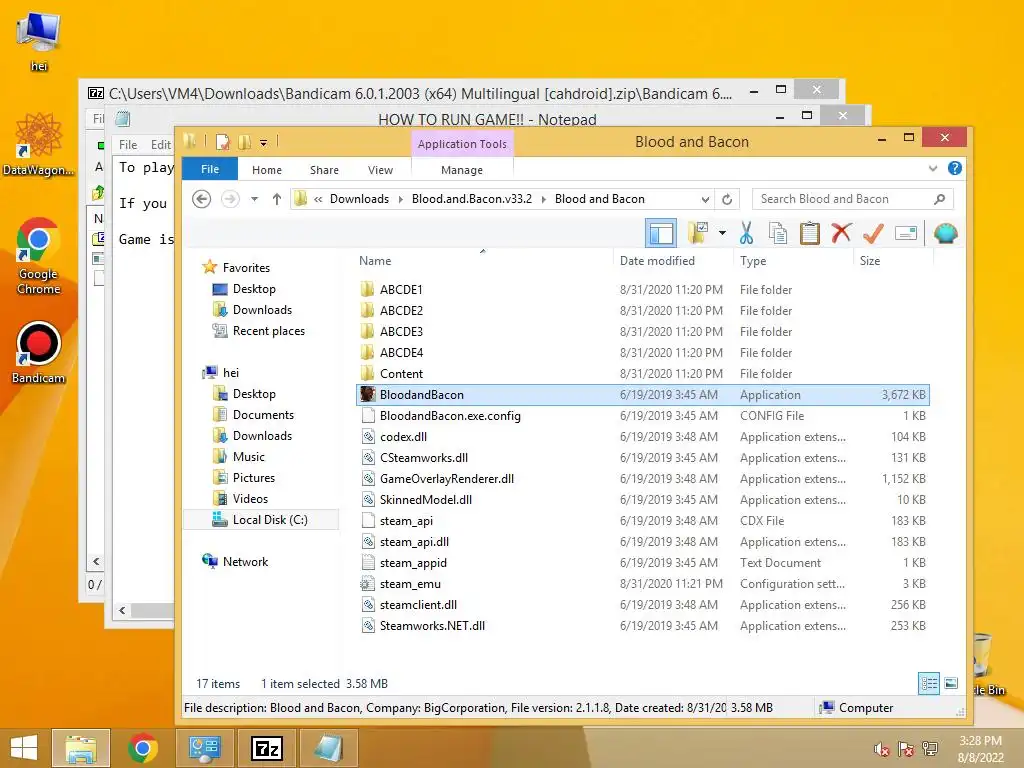This screenshot has height=768, width=1024.
Task: Open File Explorer from the taskbar
Action: [80, 748]
